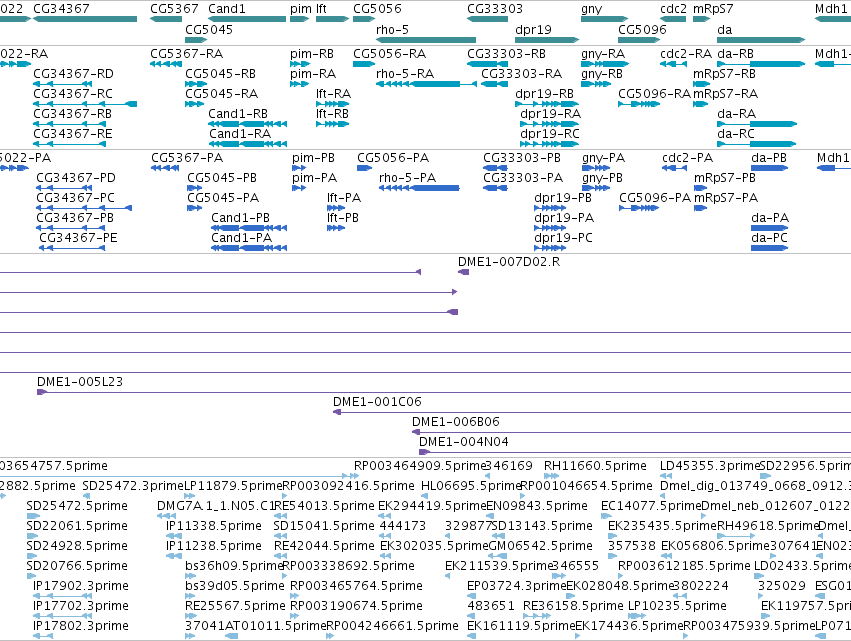
Task: Click the SD13143.5prime EST label
Action: pos(542,525)
